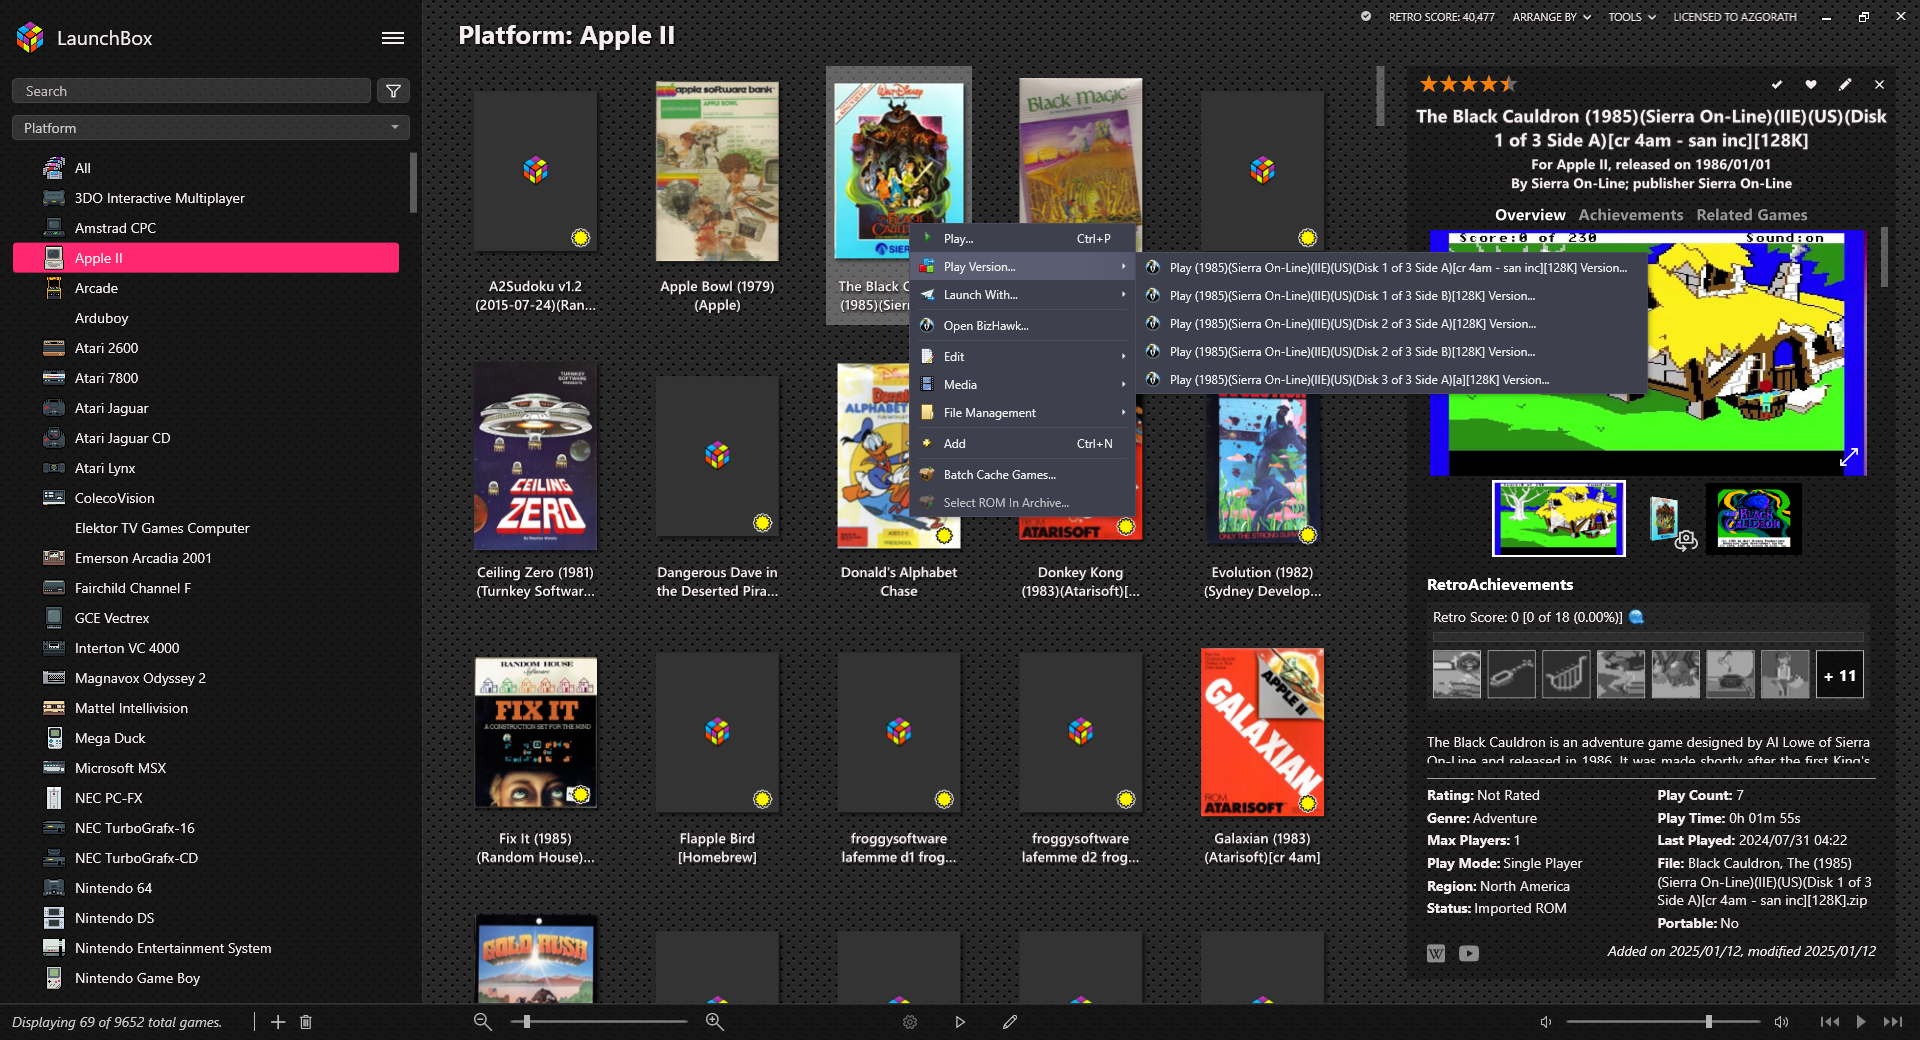
Task: Open the hamburger menu next to LaunchBox
Action: [x=393, y=38]
